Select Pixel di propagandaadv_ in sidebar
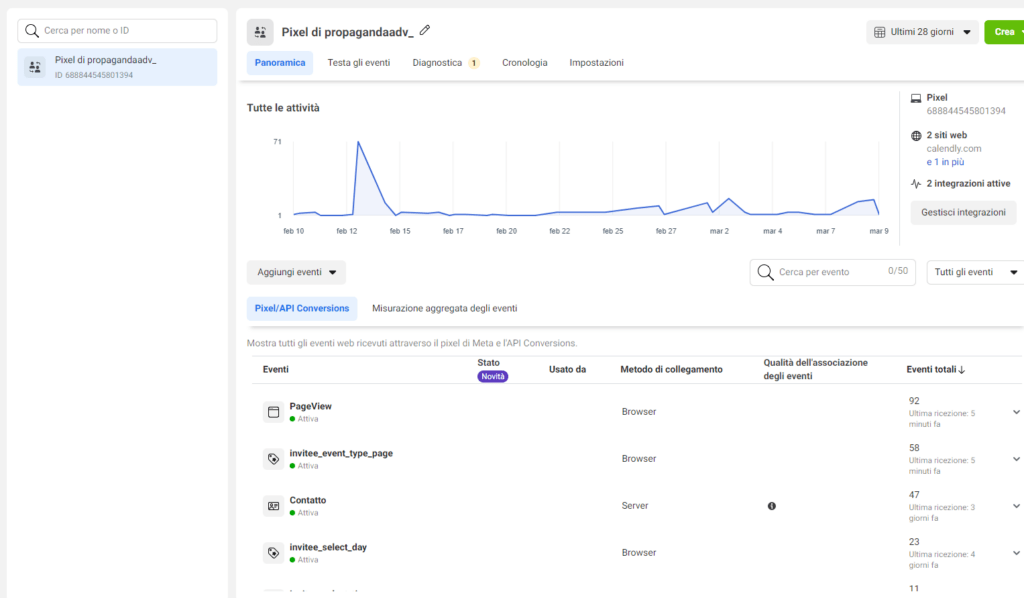The width and height of the screenshot is (1024, 598). click(x=118, y=67)
